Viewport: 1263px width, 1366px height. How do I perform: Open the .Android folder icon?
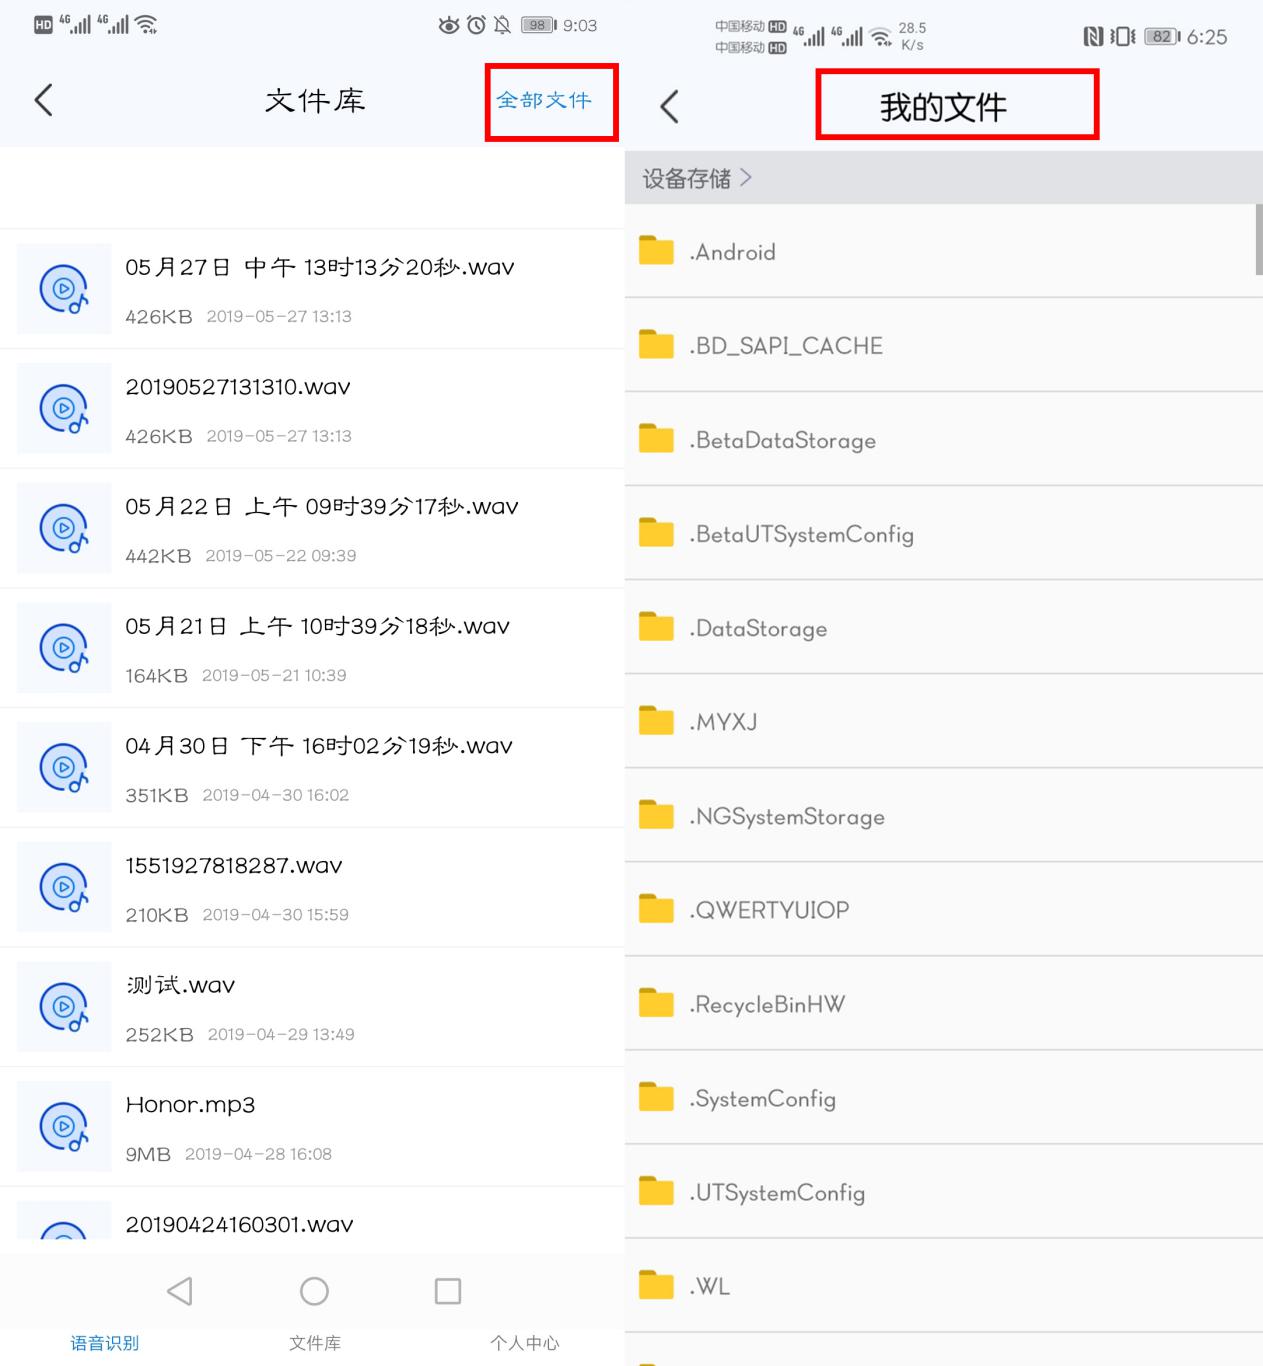pyautogui.click(x=655, y=250)
